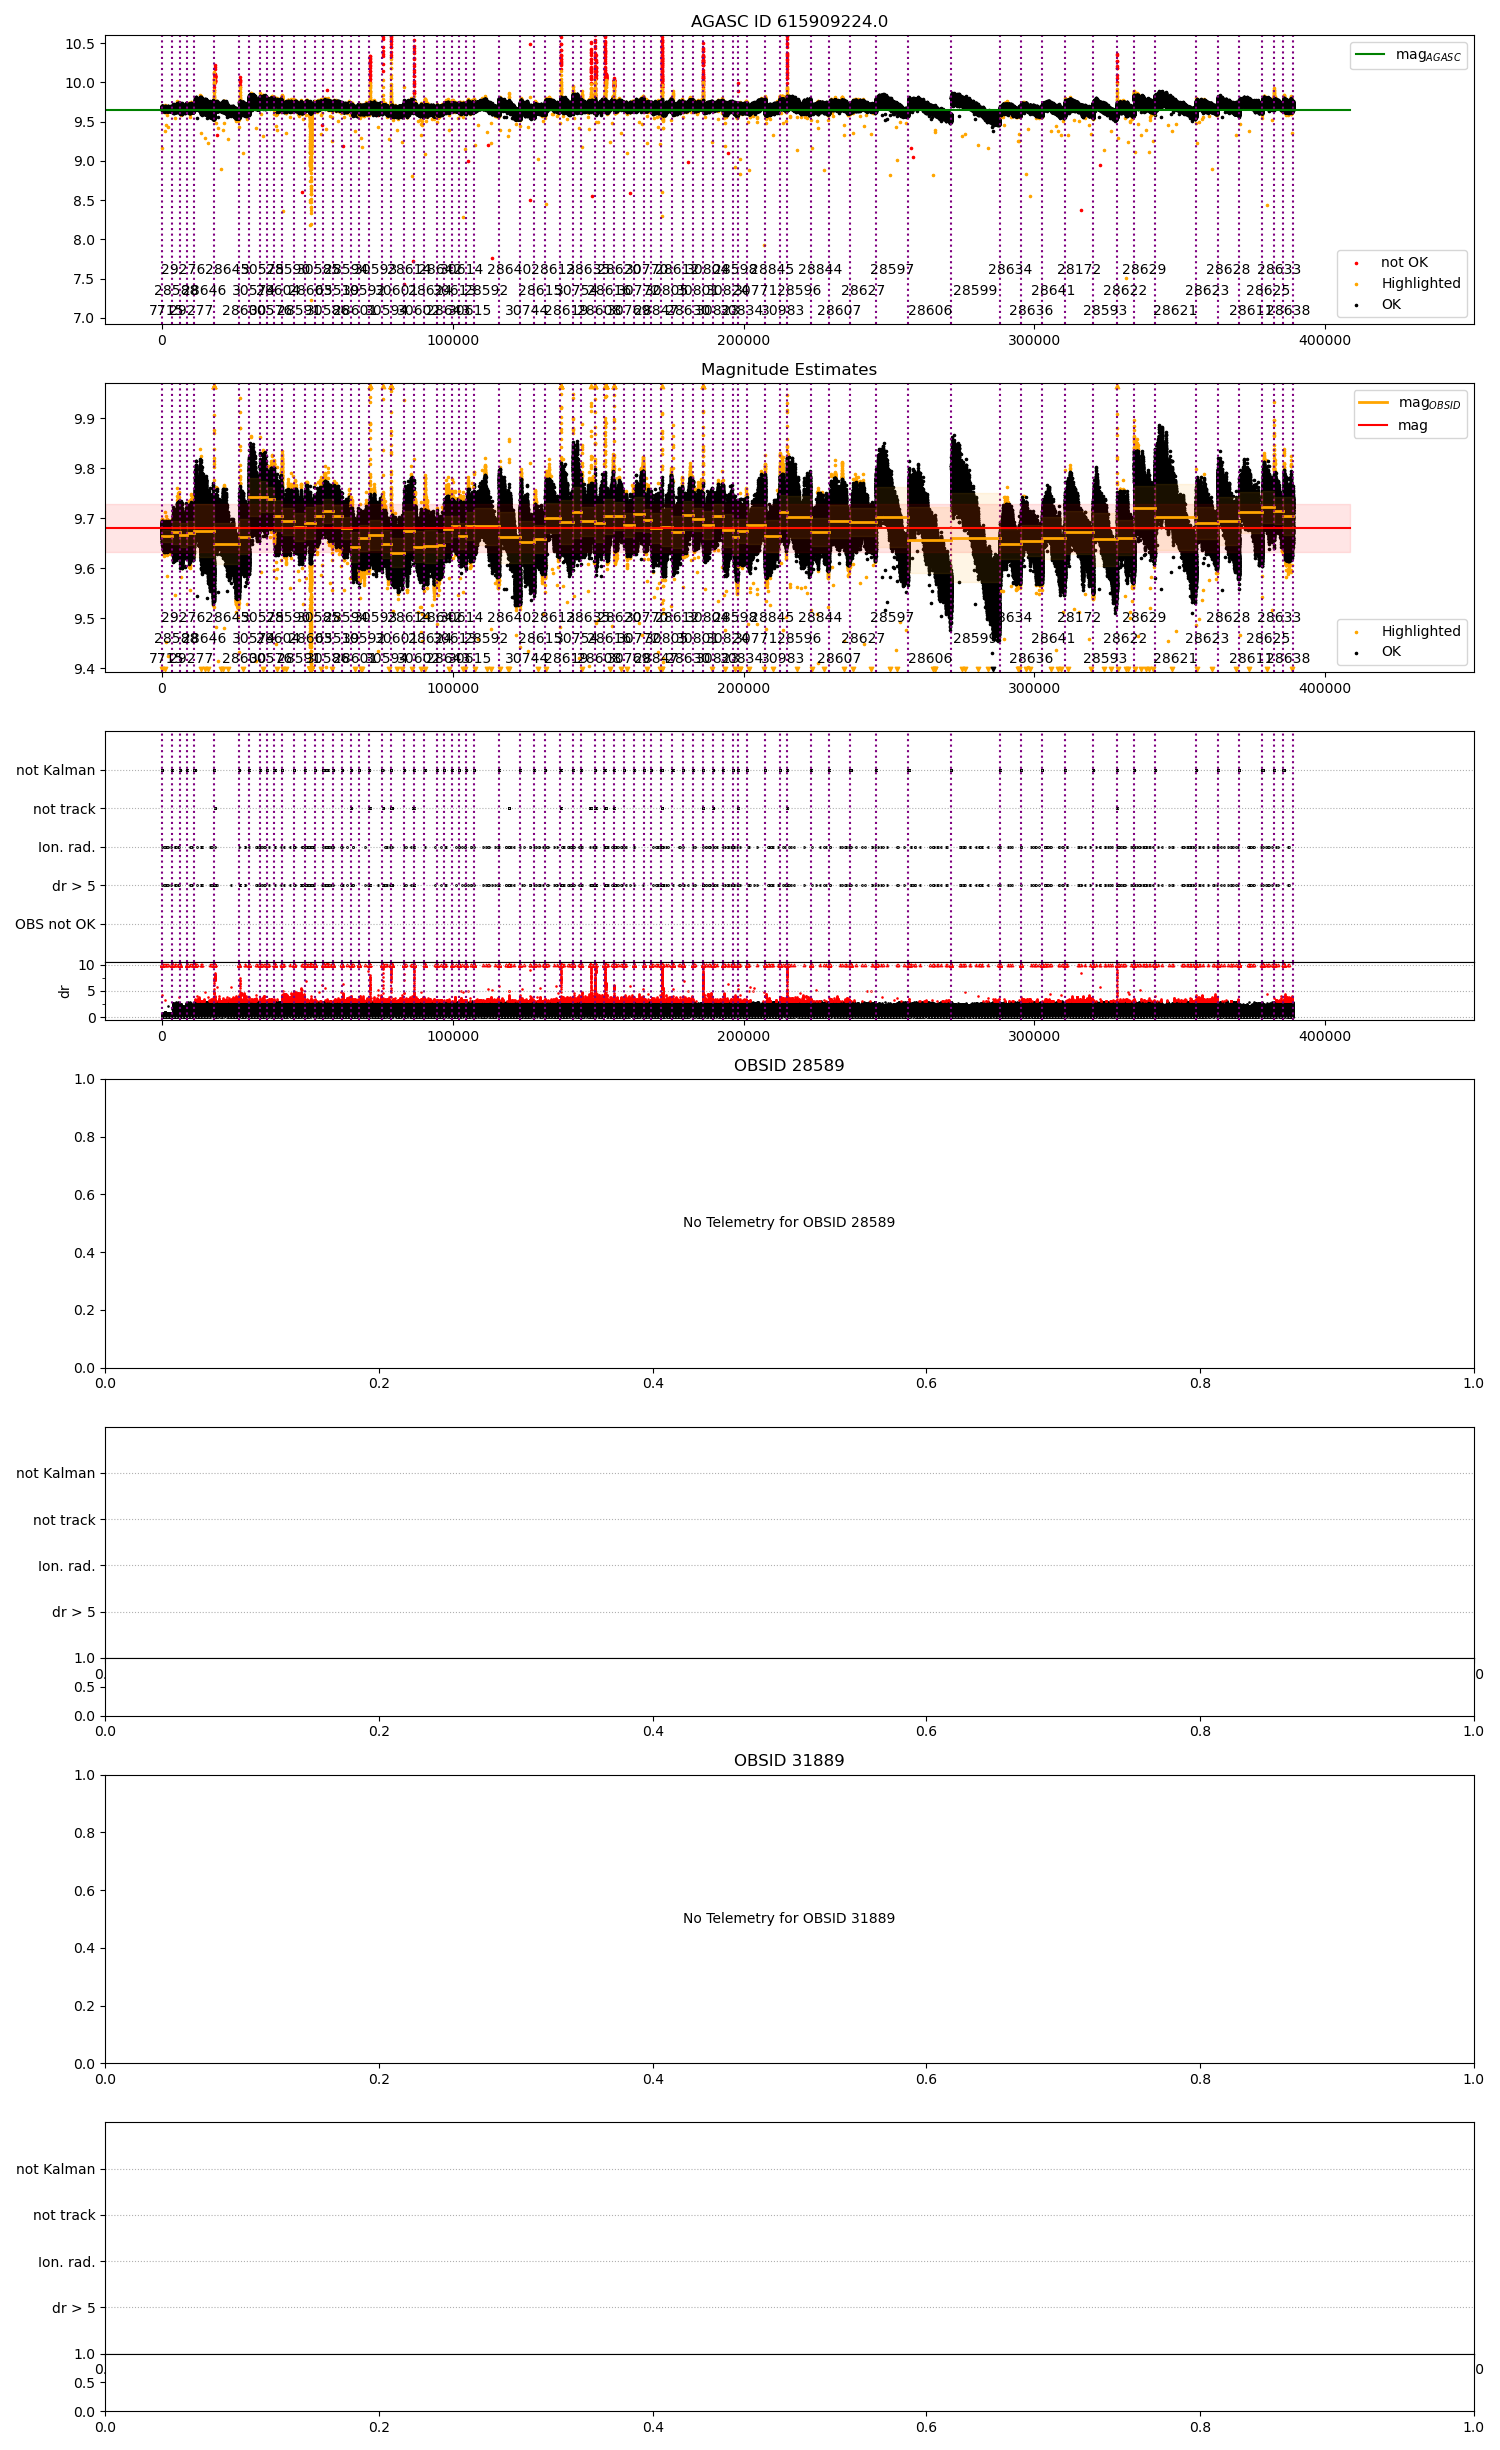Click OBSID label '28172' in the AGASC ID plot
Image resolution: width=1500 pixels, height=2450 pixels.
tap(1079, 270)
